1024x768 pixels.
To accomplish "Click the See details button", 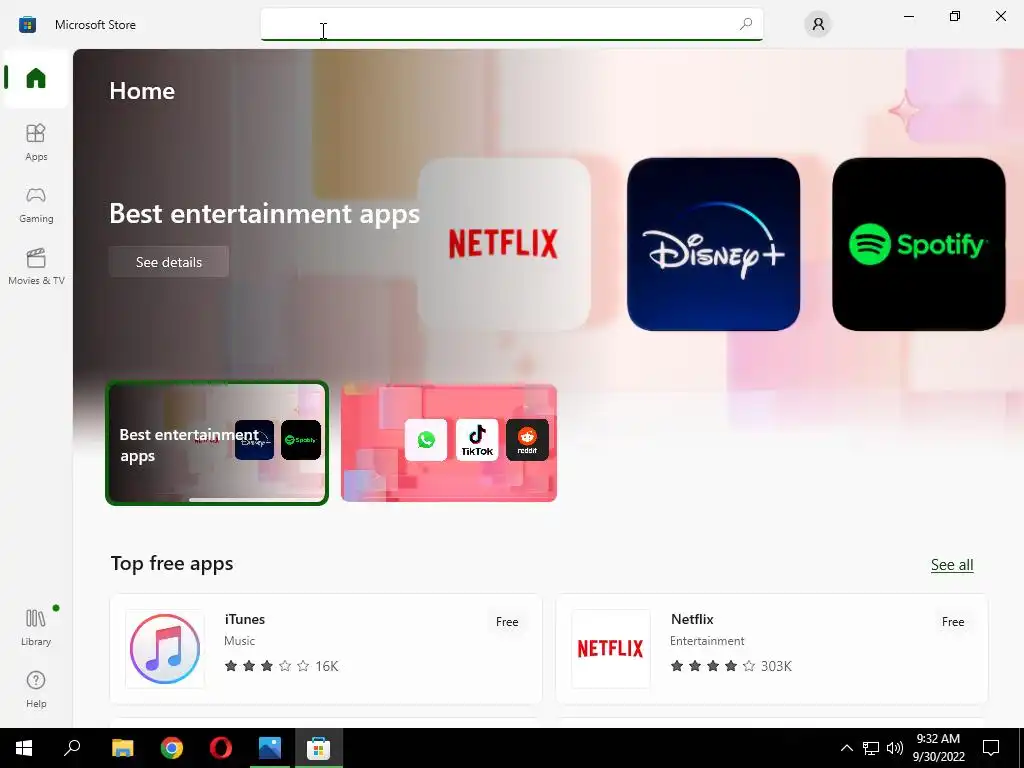I will (168, 262).
